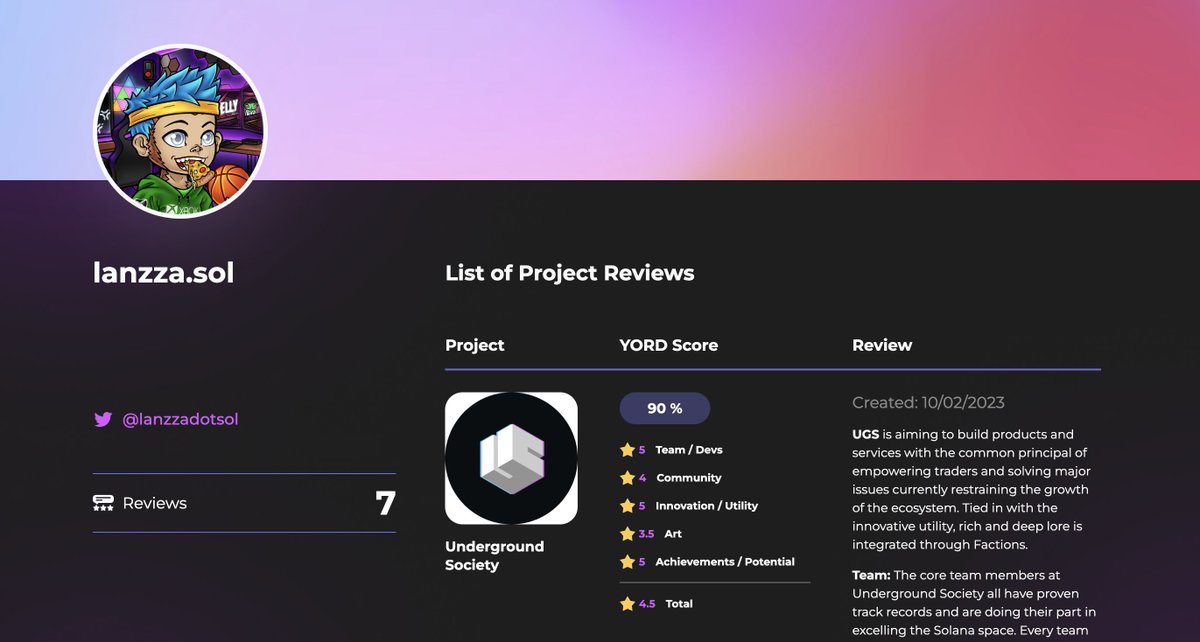Click the Total rating label
The image size is (1200, 642).
679,604
